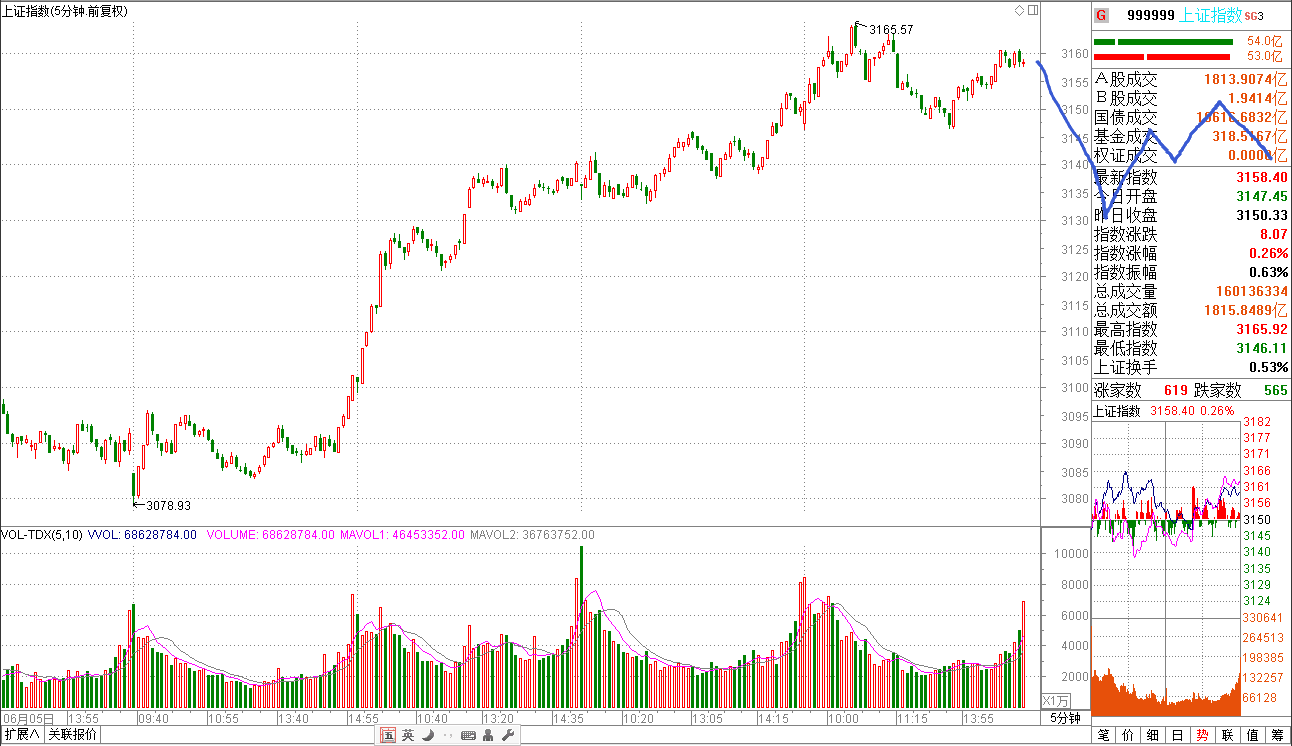Click the Wubi input method icon
Viewport: 1292px width, 746px height.
(388, 736)
